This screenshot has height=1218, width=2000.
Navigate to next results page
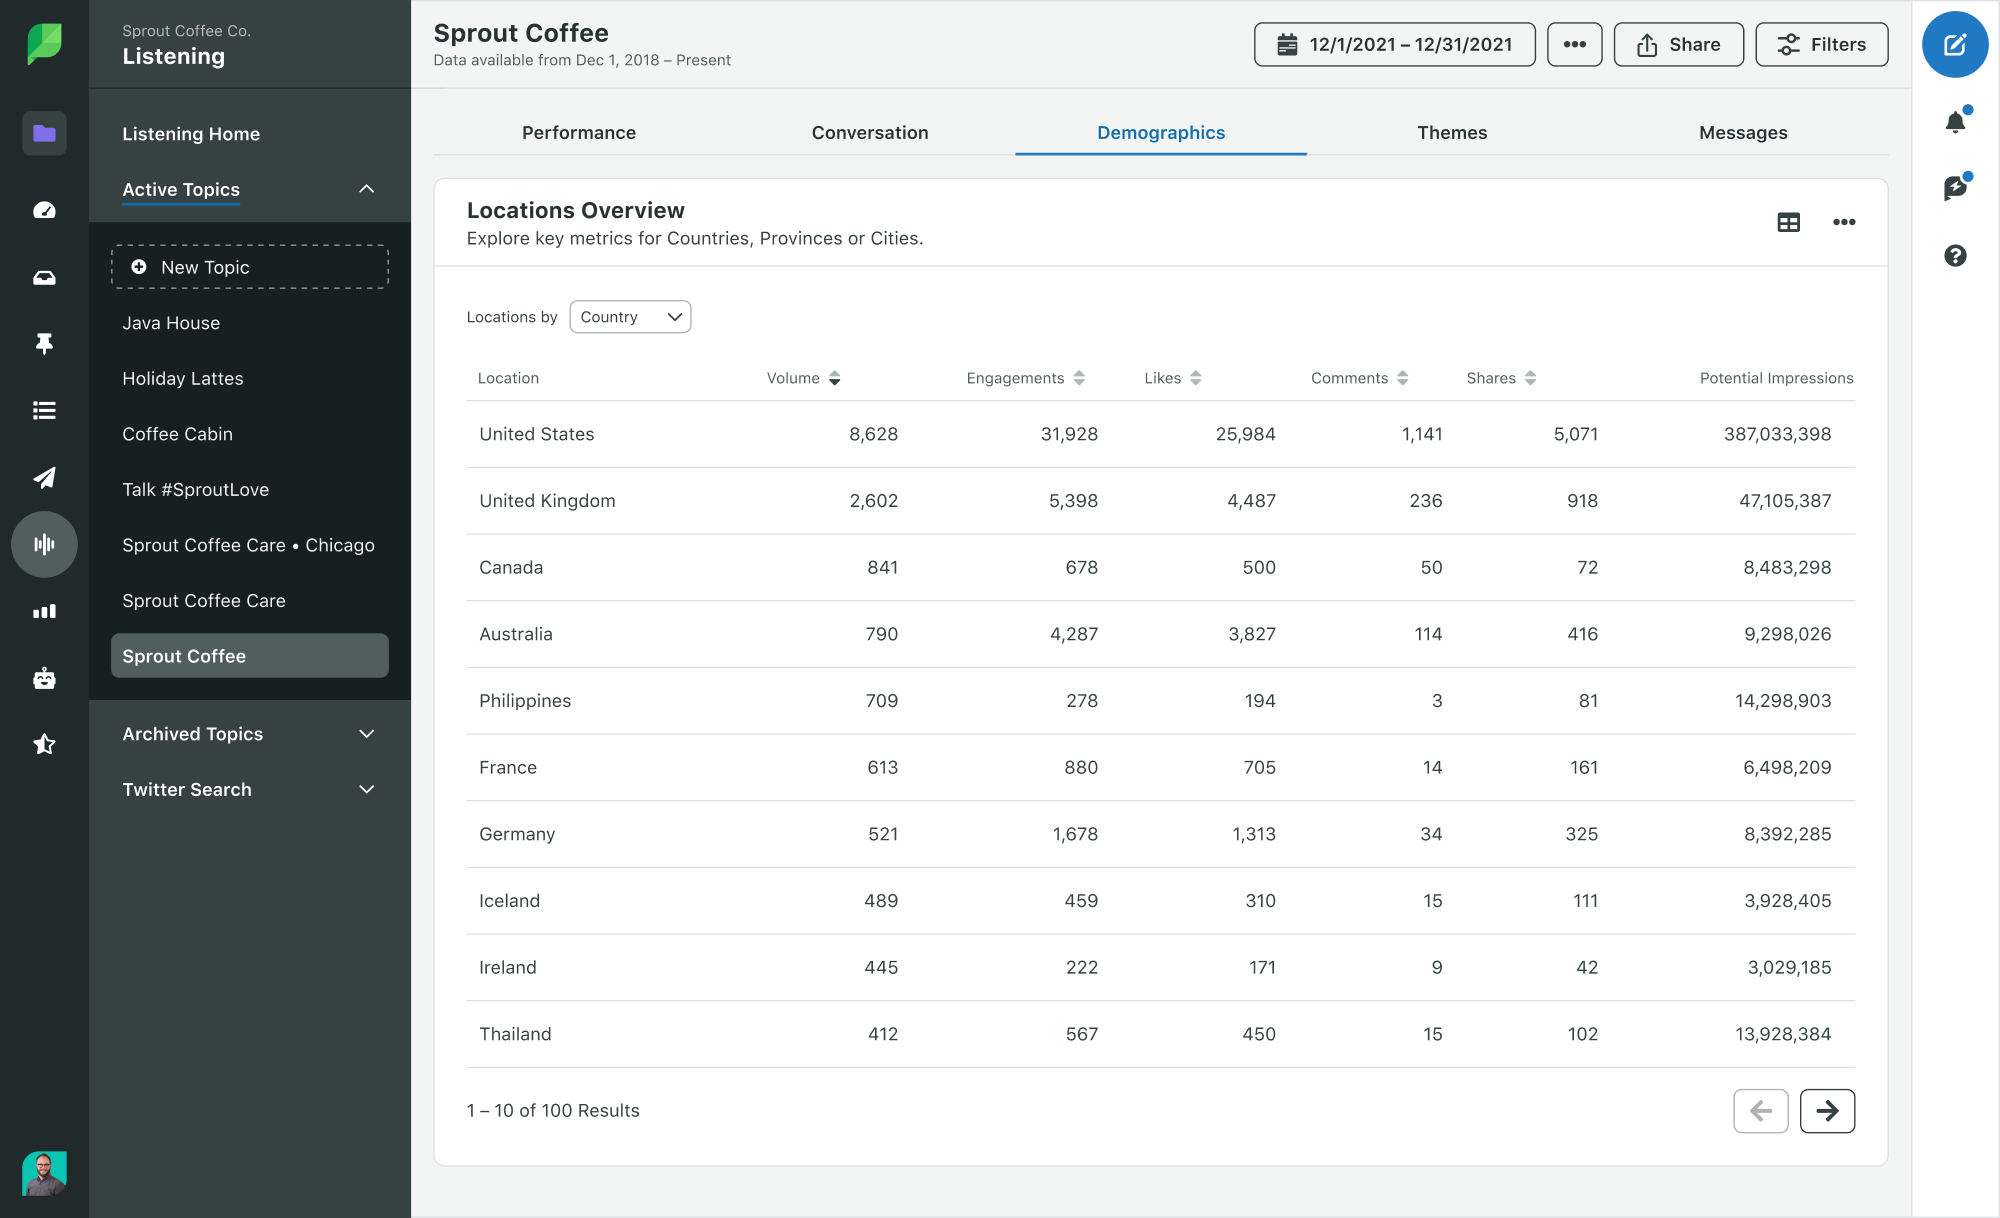1829,1111
